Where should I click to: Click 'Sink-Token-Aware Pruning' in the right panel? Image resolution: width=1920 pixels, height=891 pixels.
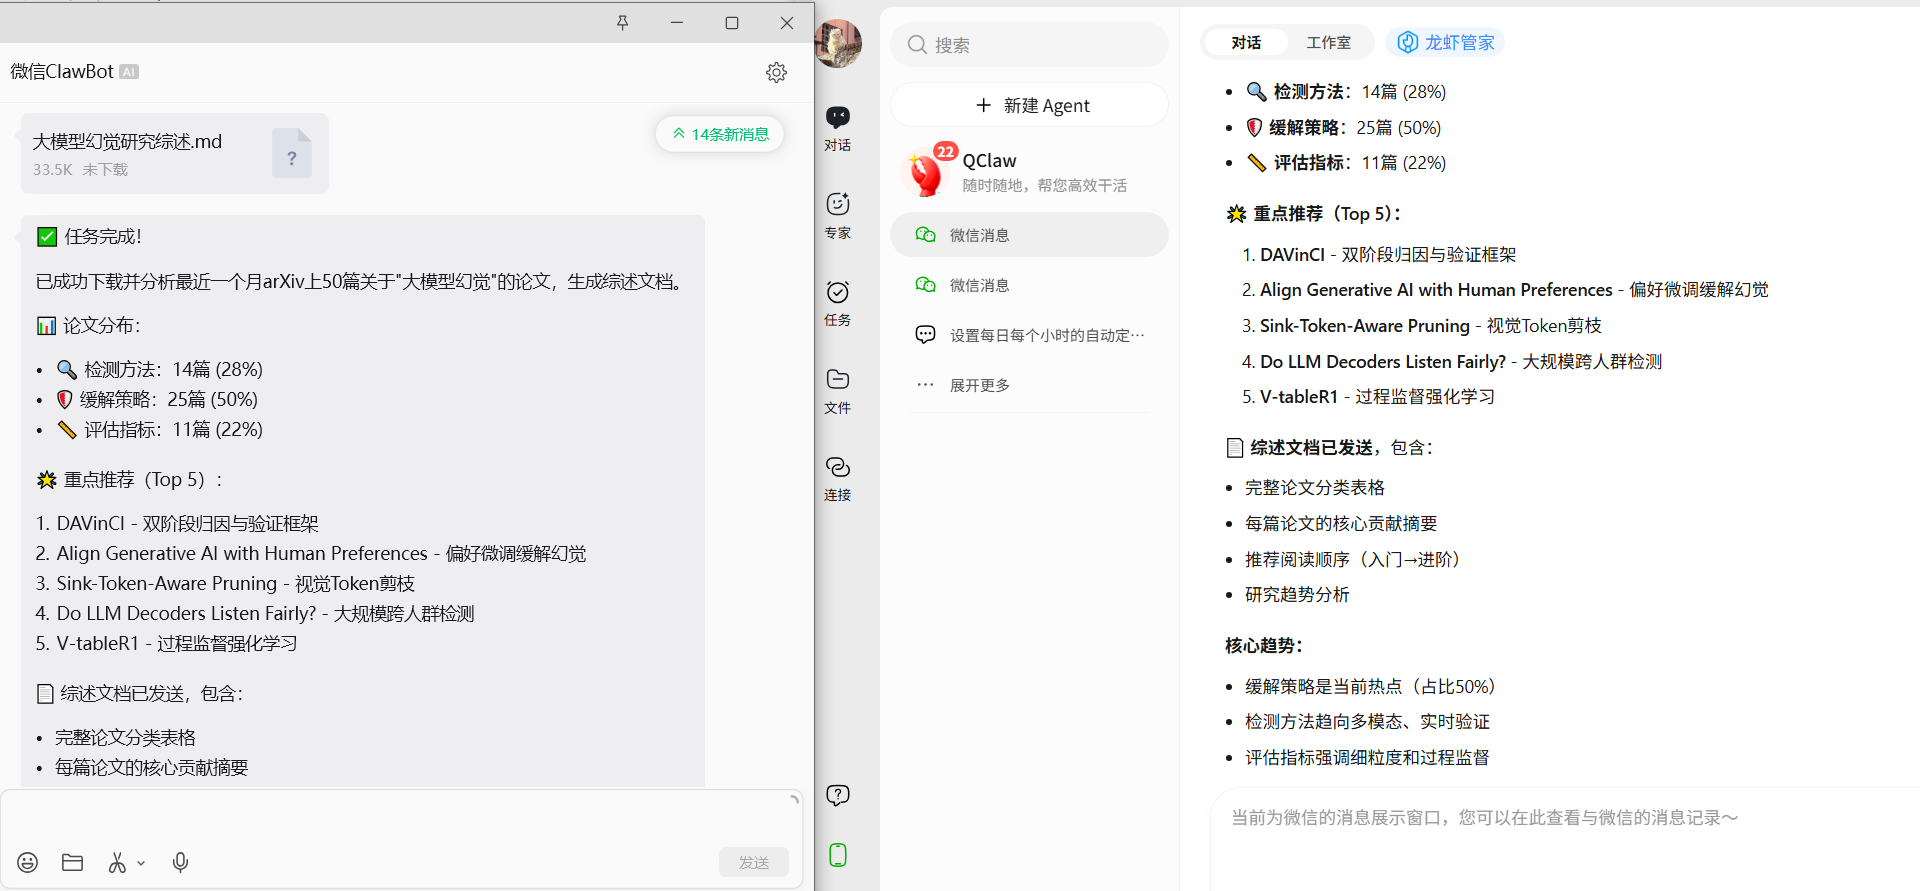click(1365, 326)
